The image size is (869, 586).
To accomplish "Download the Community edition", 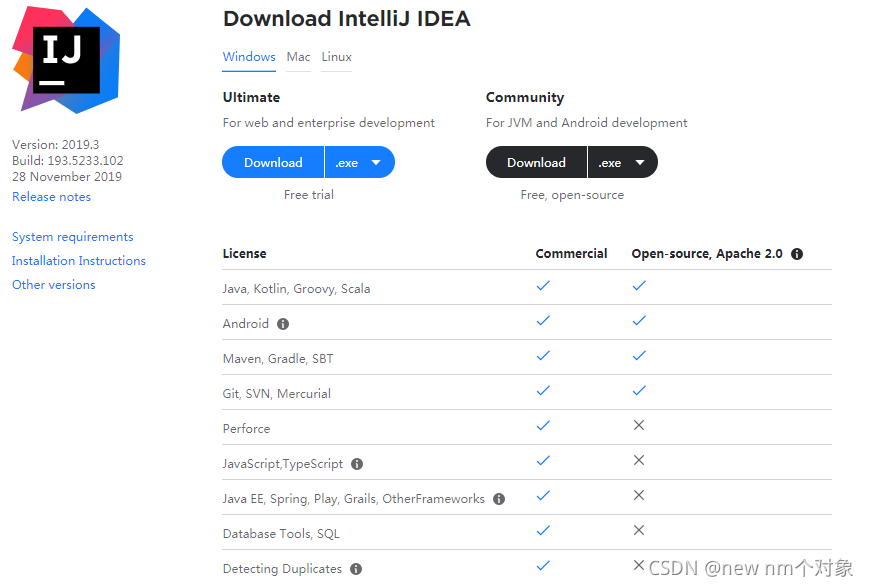I will 536,162.
